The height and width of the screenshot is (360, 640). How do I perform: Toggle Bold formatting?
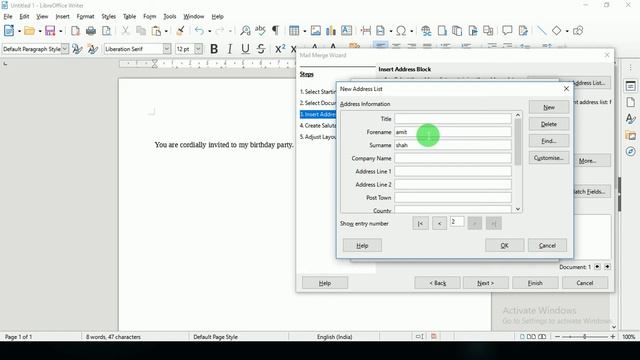pyautogui.click(x=214, y=49)
